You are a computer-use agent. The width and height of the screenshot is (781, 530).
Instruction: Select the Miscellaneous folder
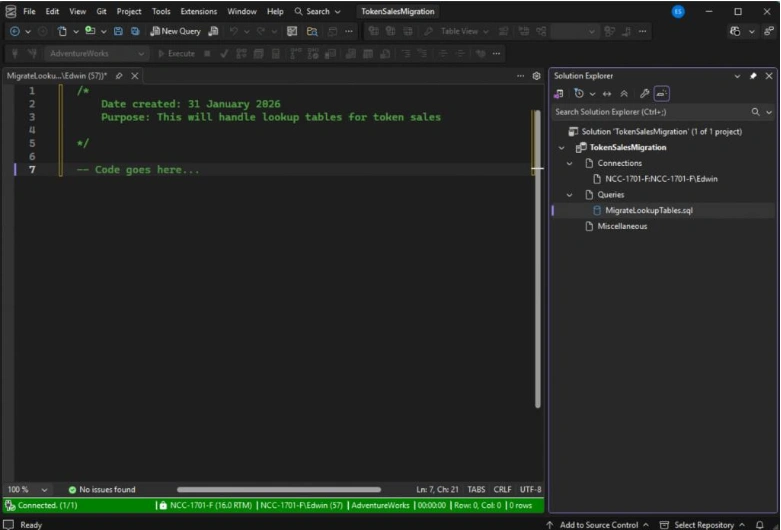pyautogui.click(x=622, y=226)
